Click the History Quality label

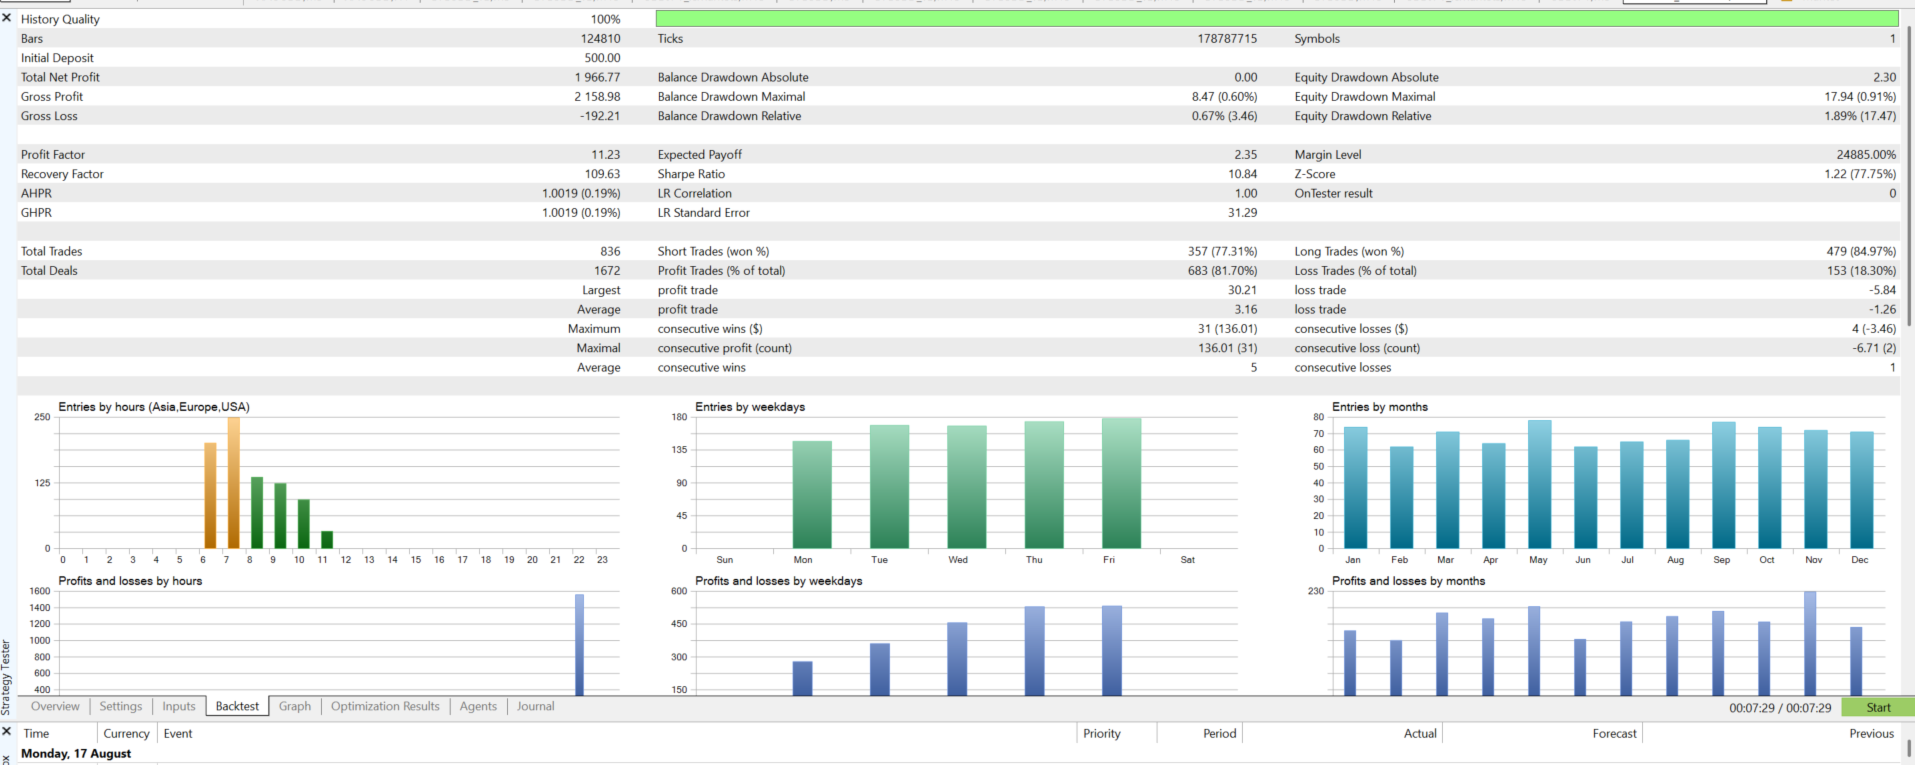coord(60,19)
